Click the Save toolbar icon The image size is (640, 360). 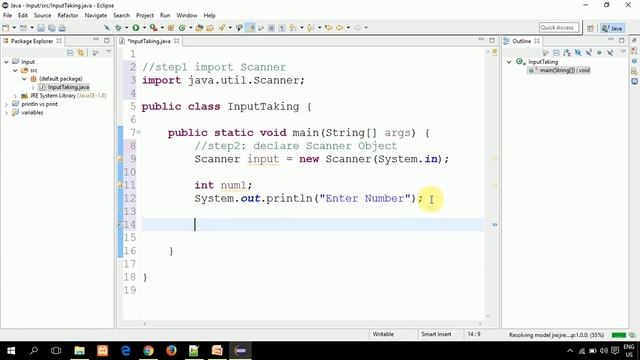click(41, 28)
